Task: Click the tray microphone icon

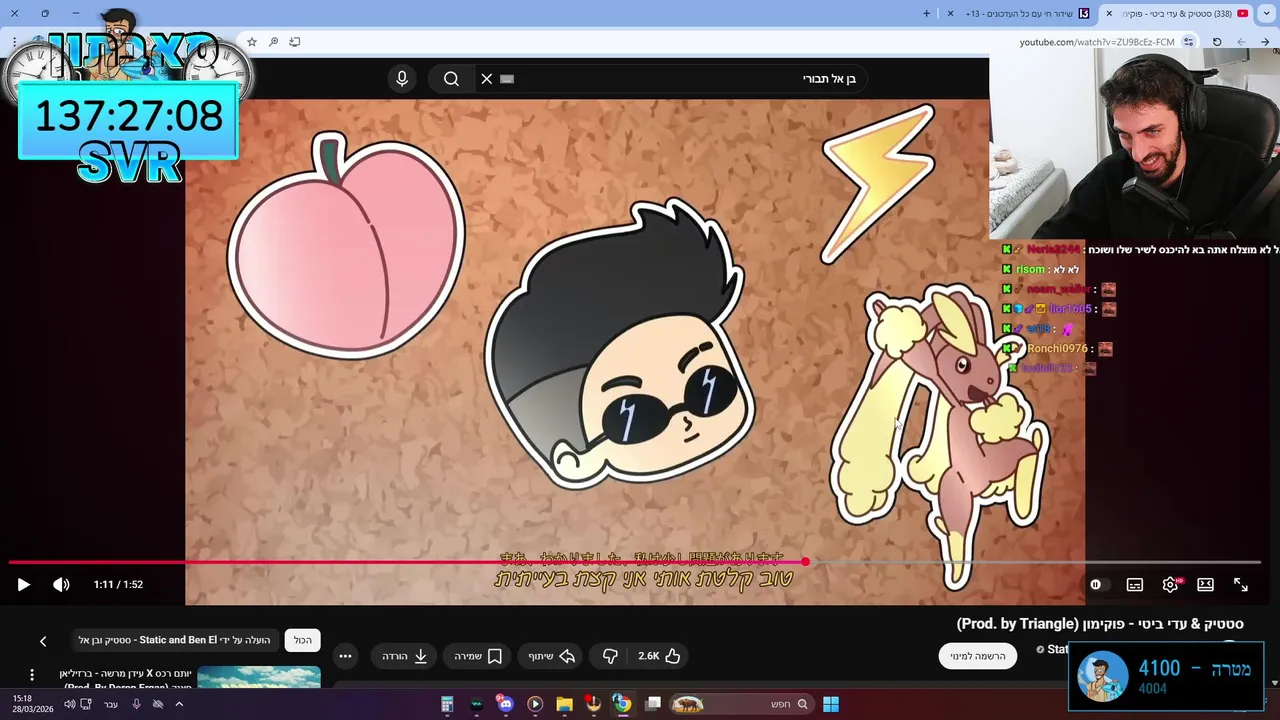Action: [136, 704]
